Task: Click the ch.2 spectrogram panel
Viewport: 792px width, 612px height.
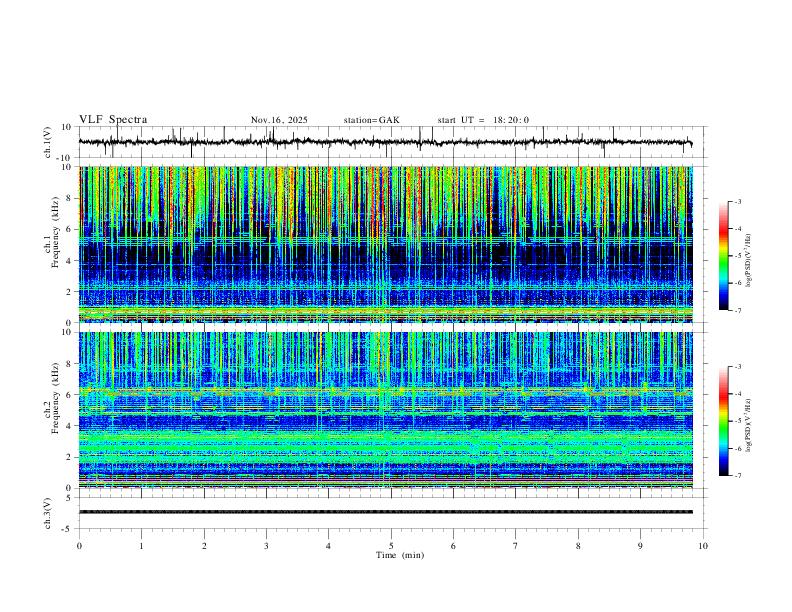Action: point(386,410)
